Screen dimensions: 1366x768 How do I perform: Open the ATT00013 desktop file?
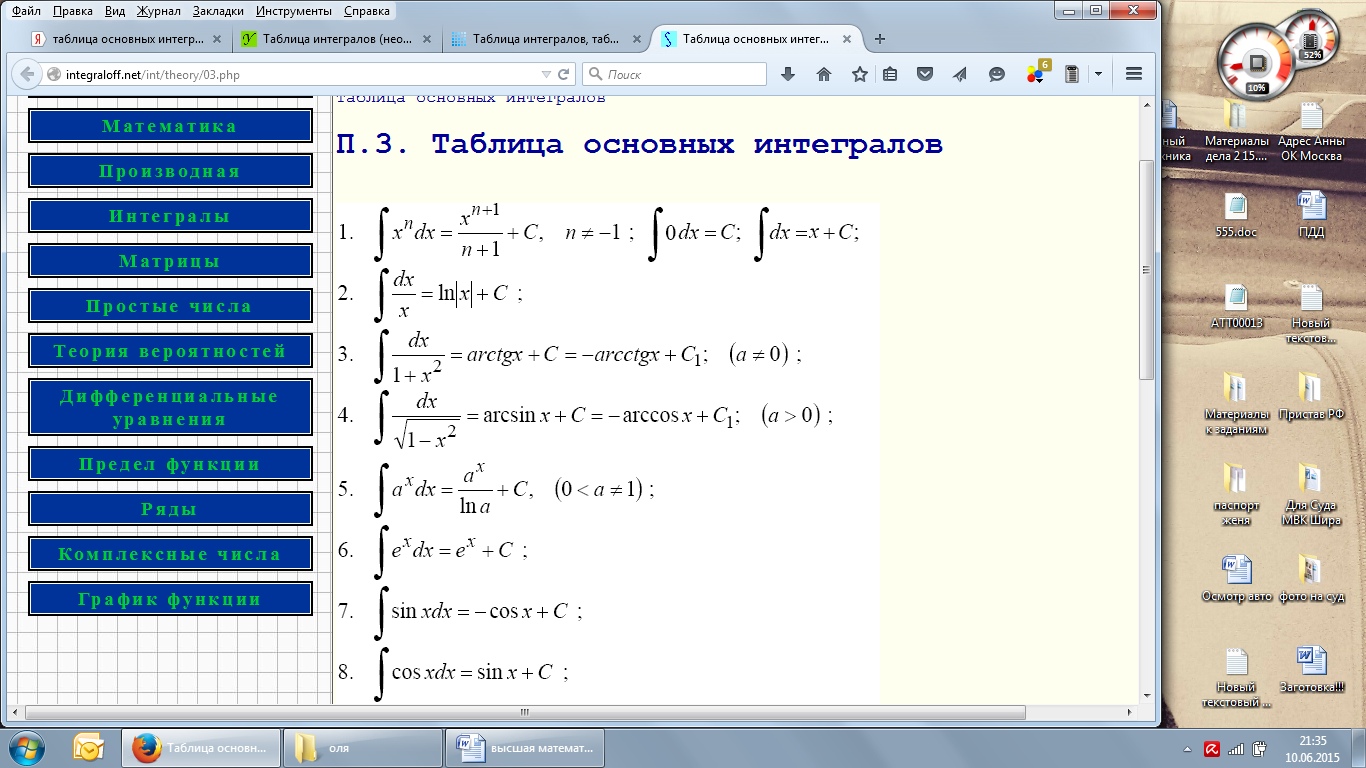[x=1238, y=306]
